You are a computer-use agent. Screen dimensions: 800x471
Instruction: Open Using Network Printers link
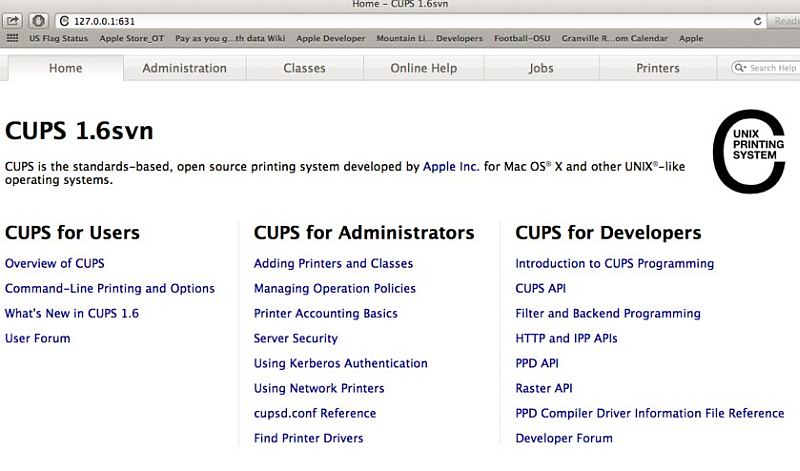tap(319, 388)
